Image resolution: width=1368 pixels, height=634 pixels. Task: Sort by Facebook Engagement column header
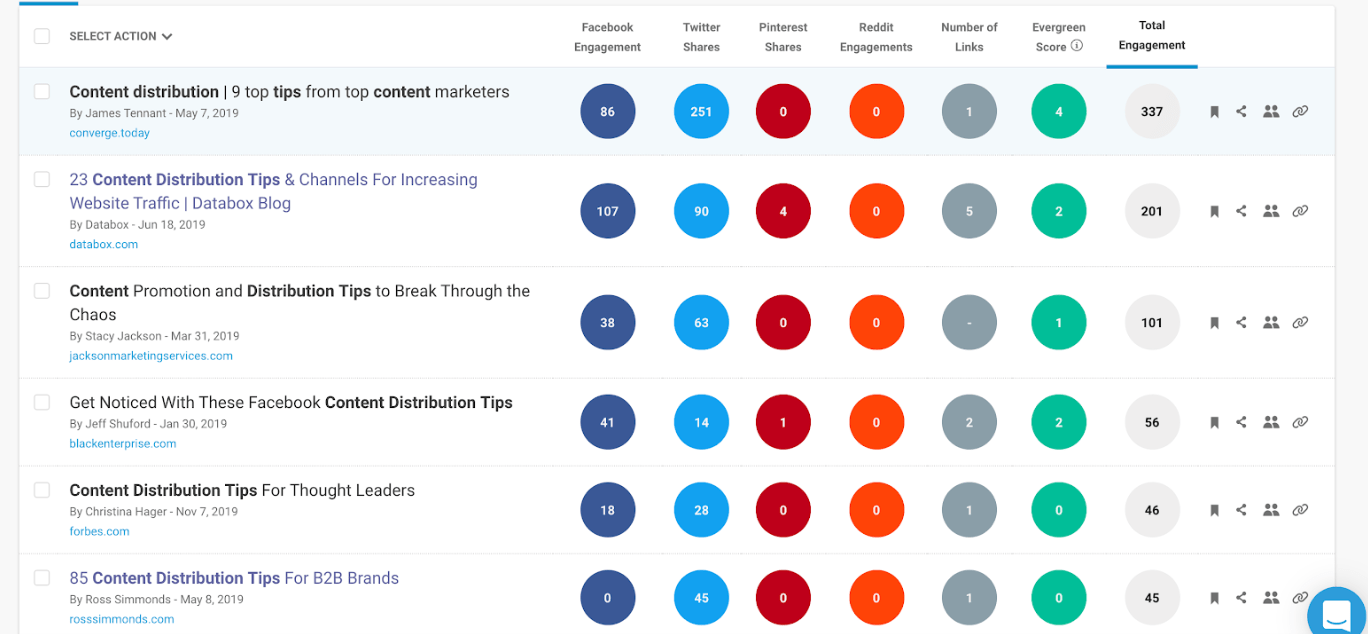[x=607, y=37]
